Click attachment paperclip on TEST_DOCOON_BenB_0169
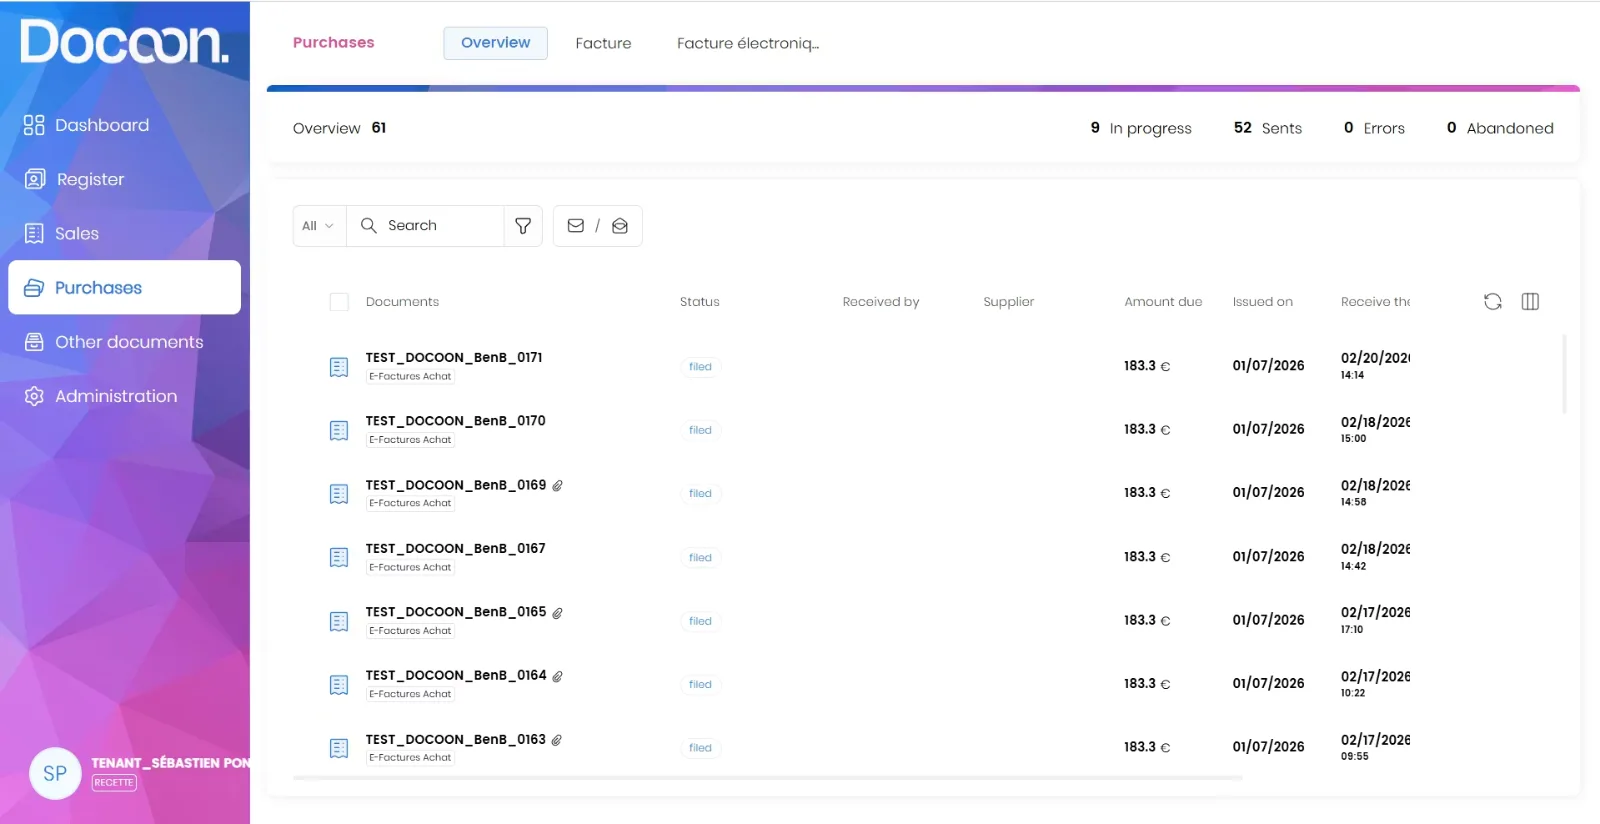Image resolution: width=1600 pixels, height=824 pixels. click(x=557, y=485)
